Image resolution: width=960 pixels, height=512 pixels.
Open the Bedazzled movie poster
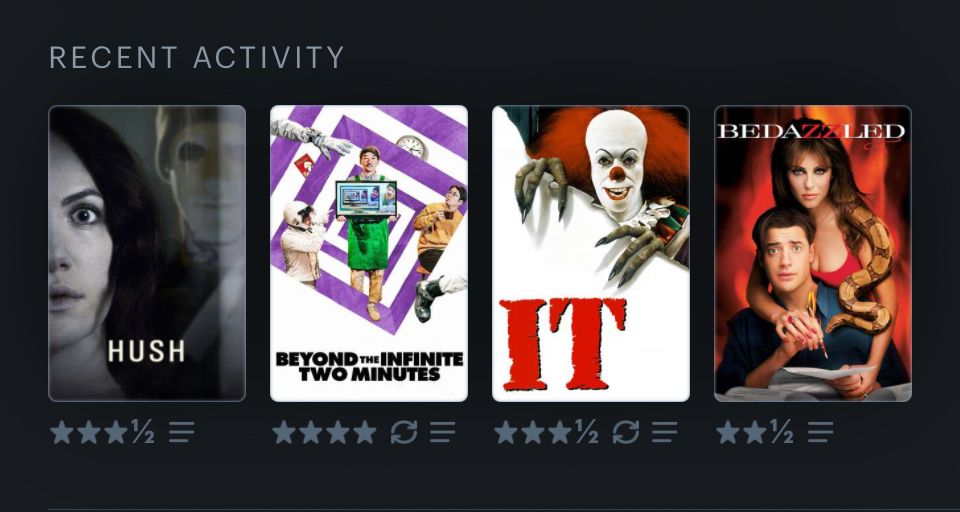click(x=813, y=254)
